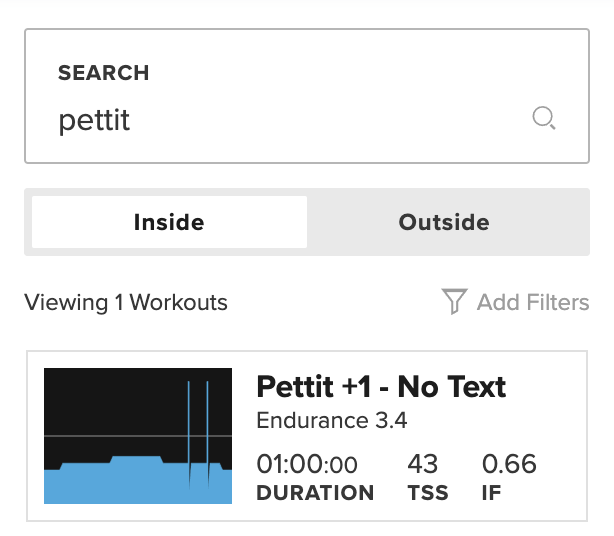614x536 pixels.
Task: Switch to the Outside workouts tab
Action: click(x=444, y=222)
